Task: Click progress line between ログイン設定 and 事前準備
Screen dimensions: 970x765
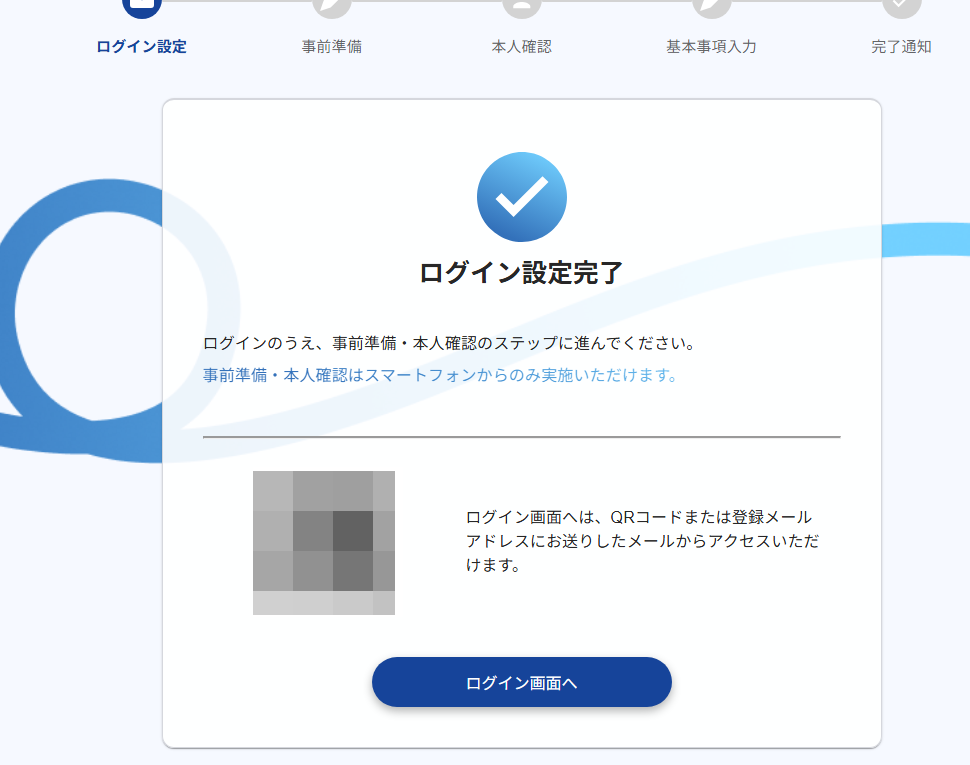Action: 237,2
